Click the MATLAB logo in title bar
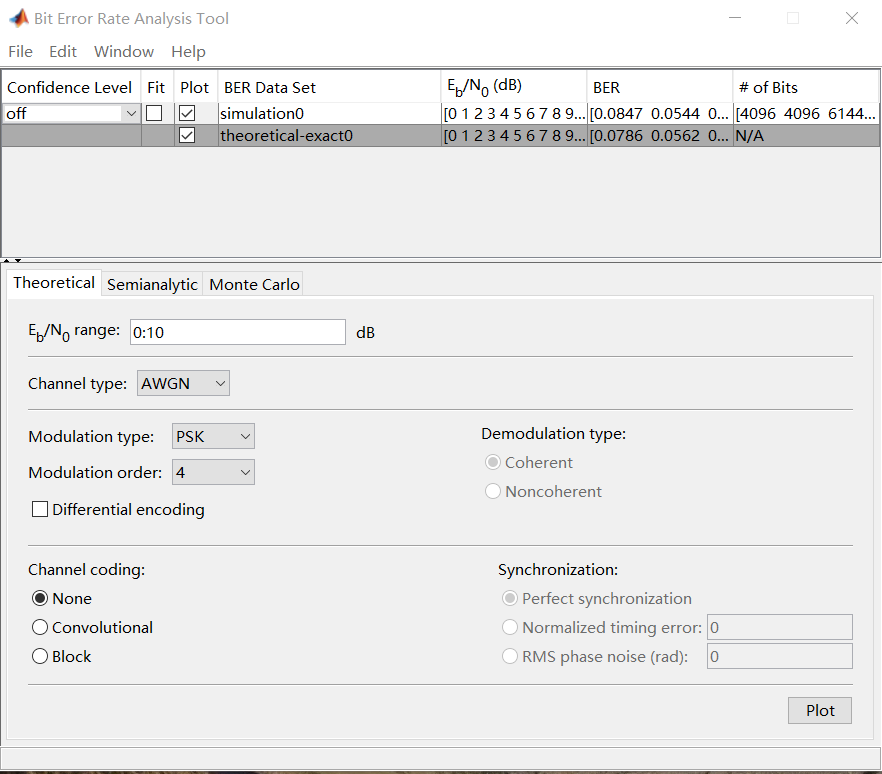 pyautogui.click(x=19, y=18)
